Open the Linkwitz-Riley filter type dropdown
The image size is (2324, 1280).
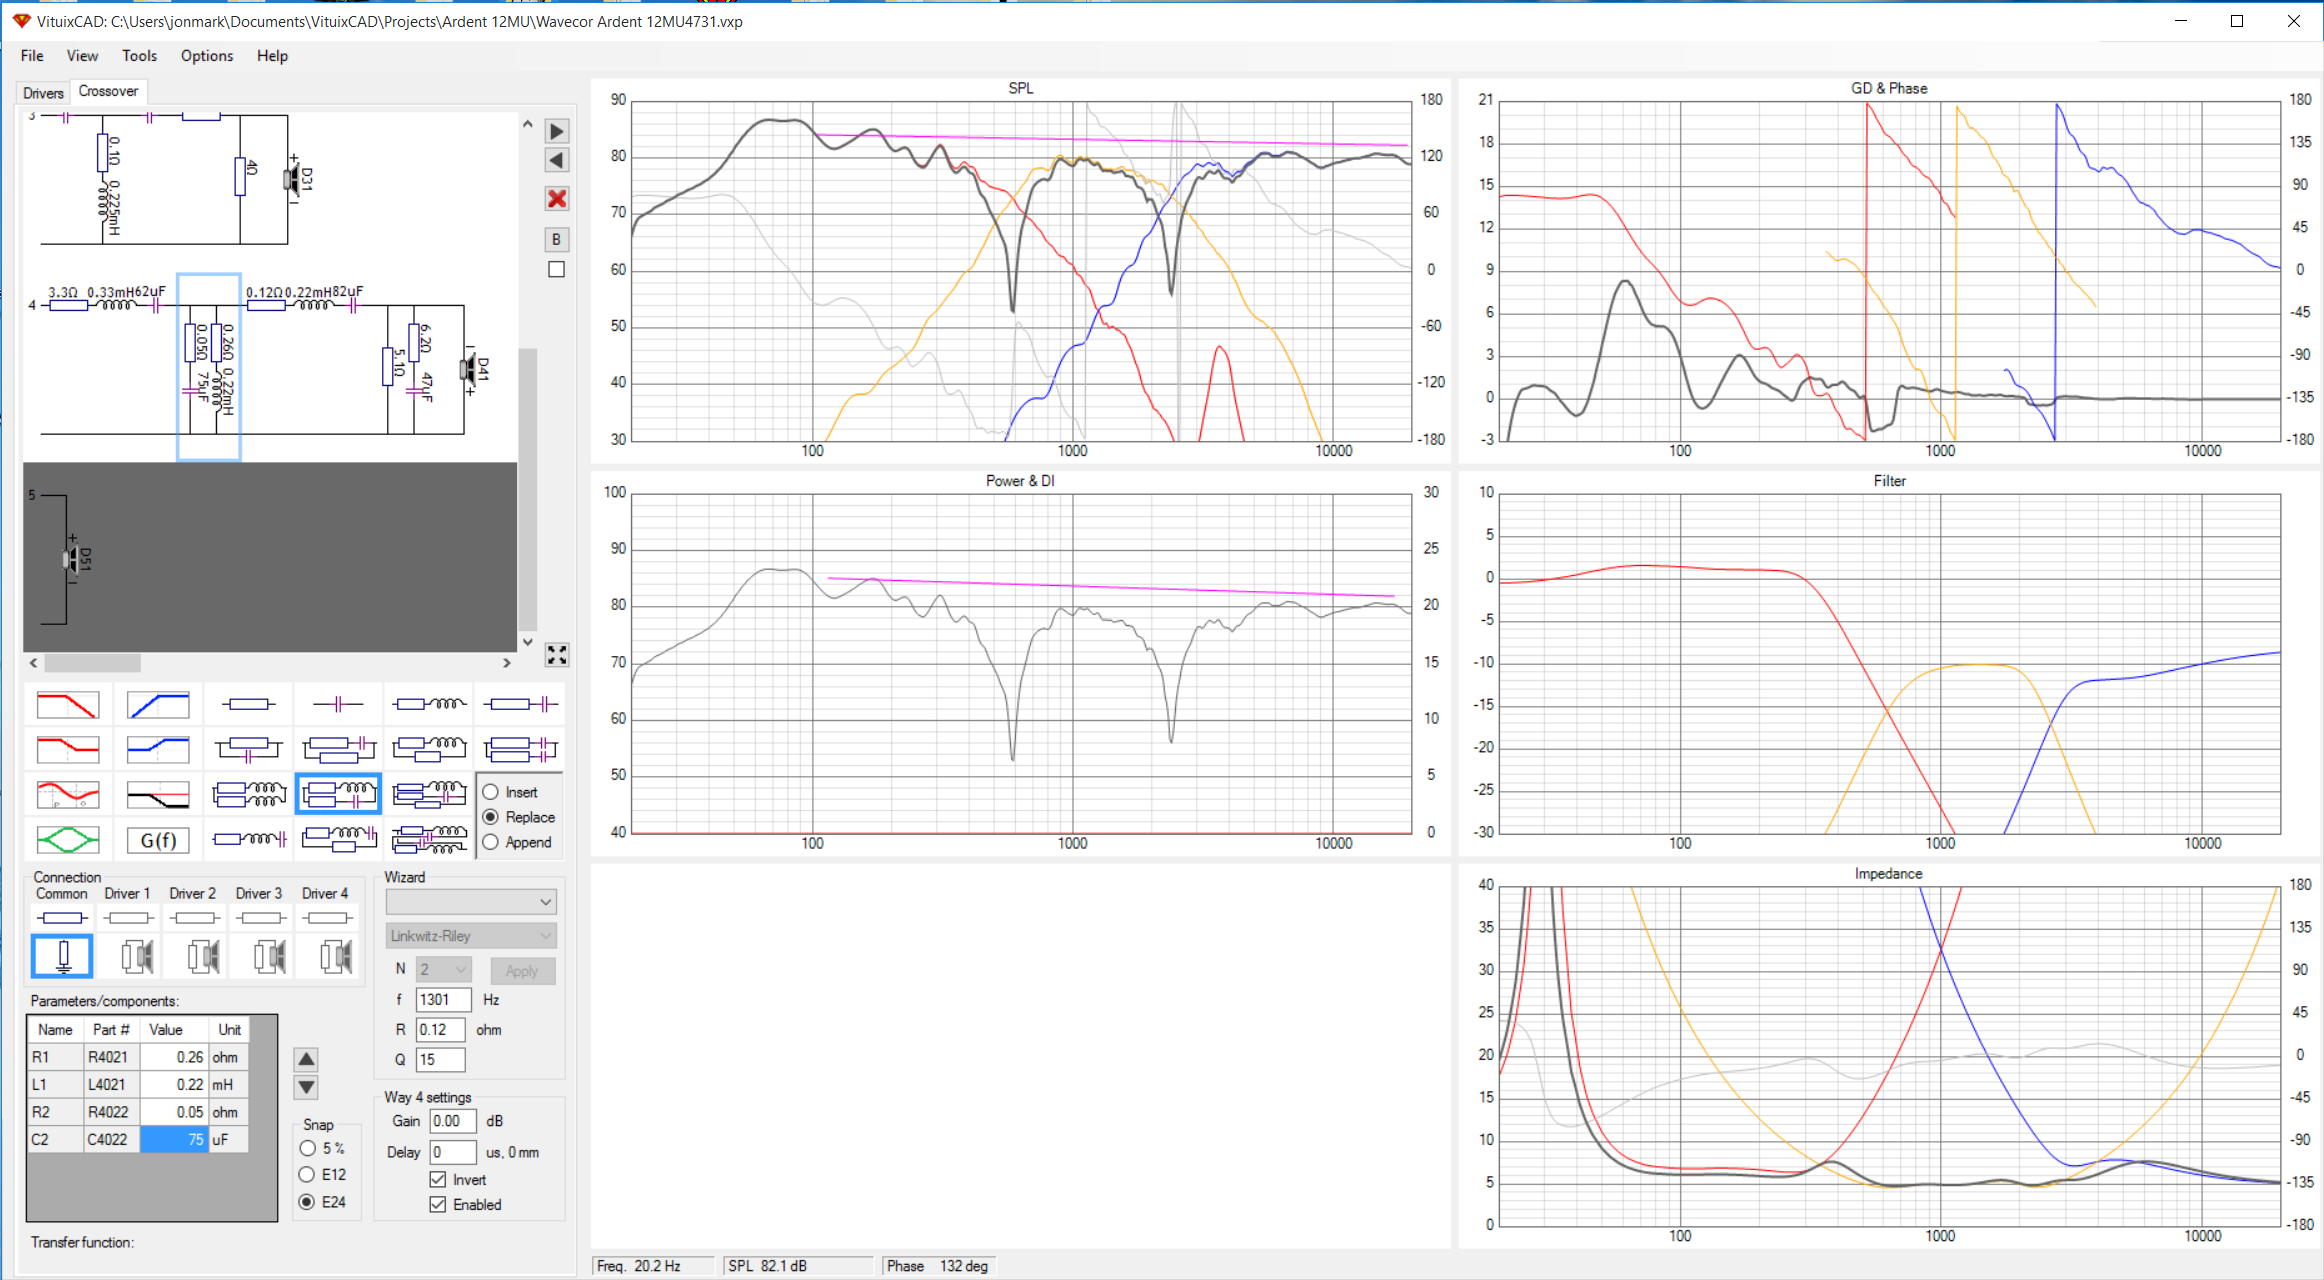click(x=471, y=936)
